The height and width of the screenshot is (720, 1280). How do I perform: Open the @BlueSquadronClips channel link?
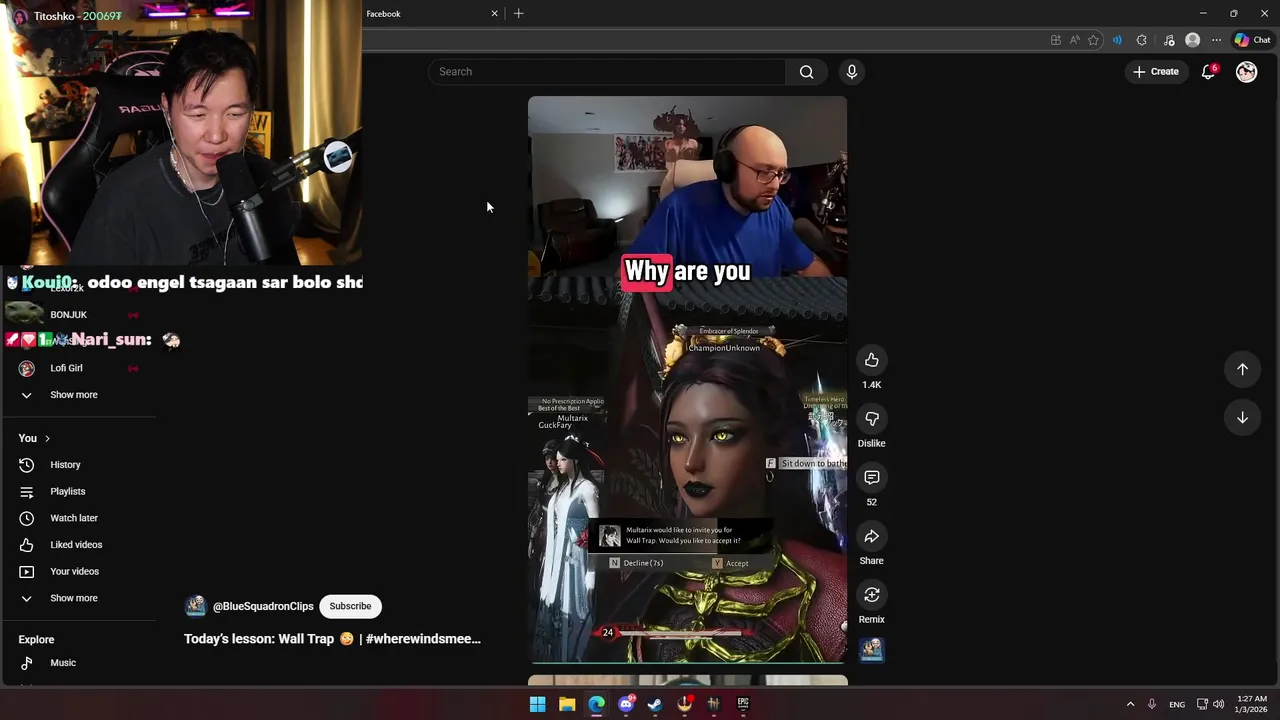[263, 606]
